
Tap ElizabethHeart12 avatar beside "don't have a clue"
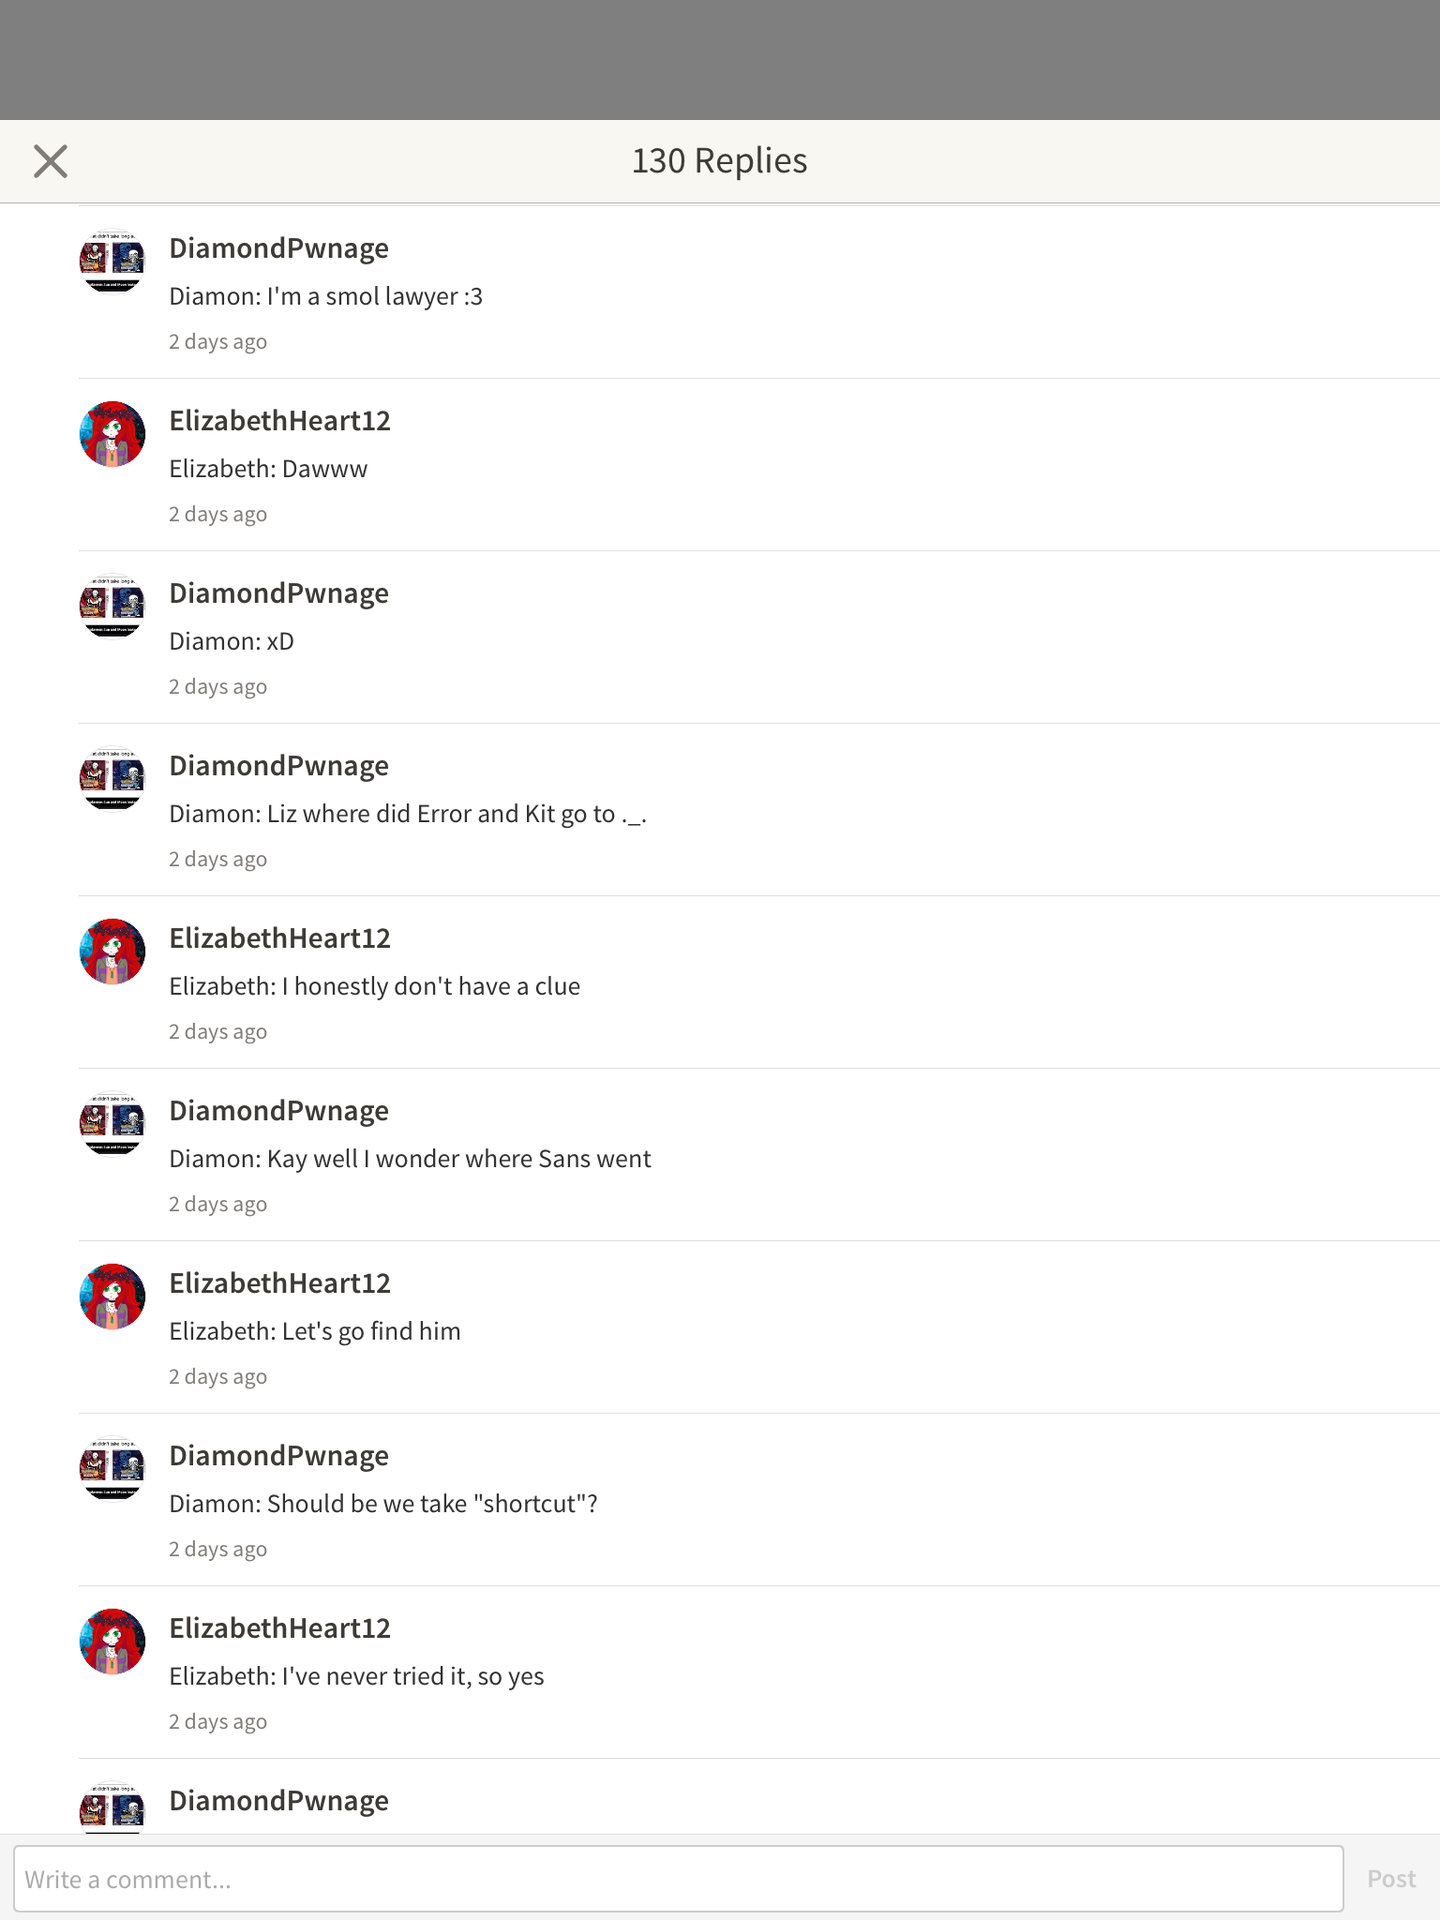[x=112, y=952]
